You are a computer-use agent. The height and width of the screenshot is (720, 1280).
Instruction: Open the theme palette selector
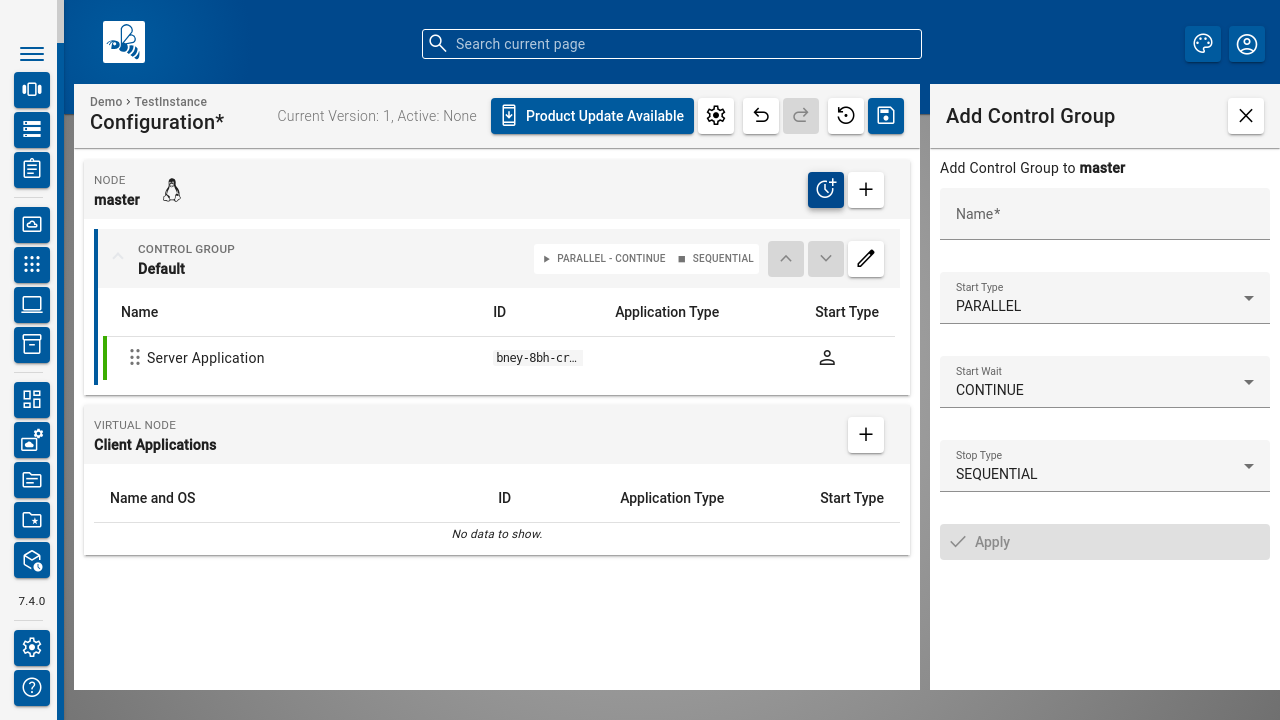1203,44
